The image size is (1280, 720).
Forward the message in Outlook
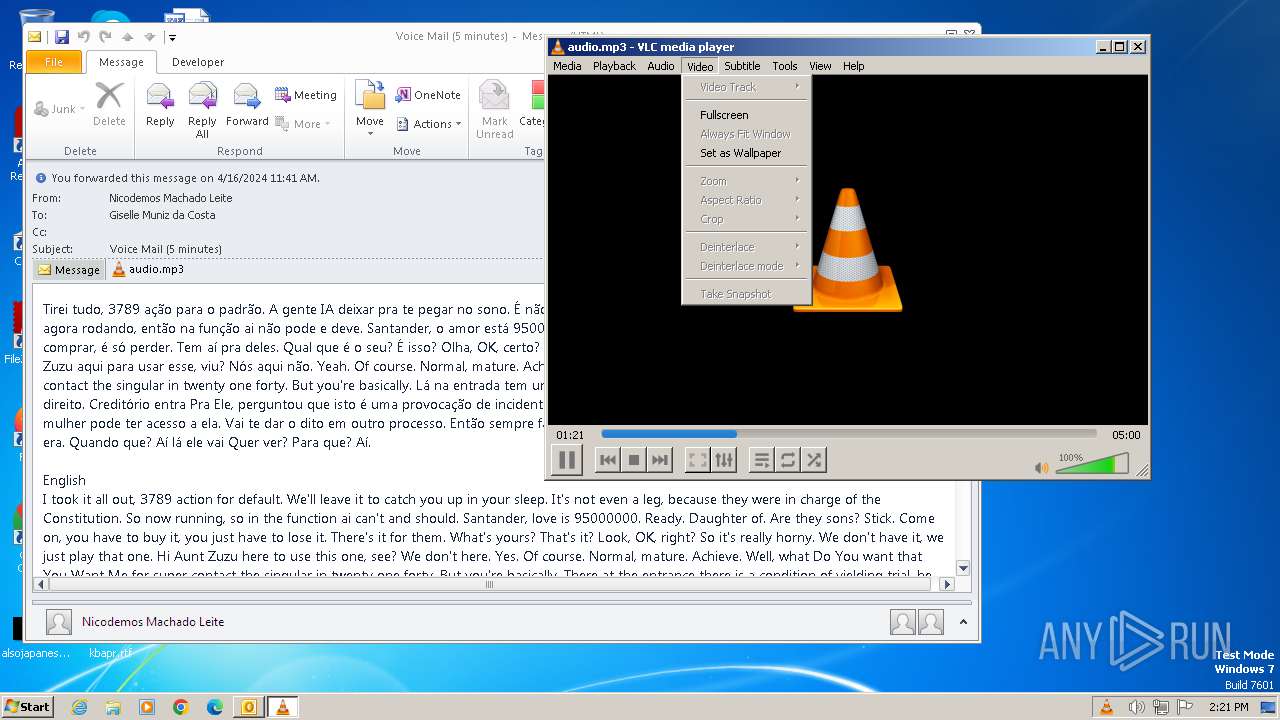point(247,106)
